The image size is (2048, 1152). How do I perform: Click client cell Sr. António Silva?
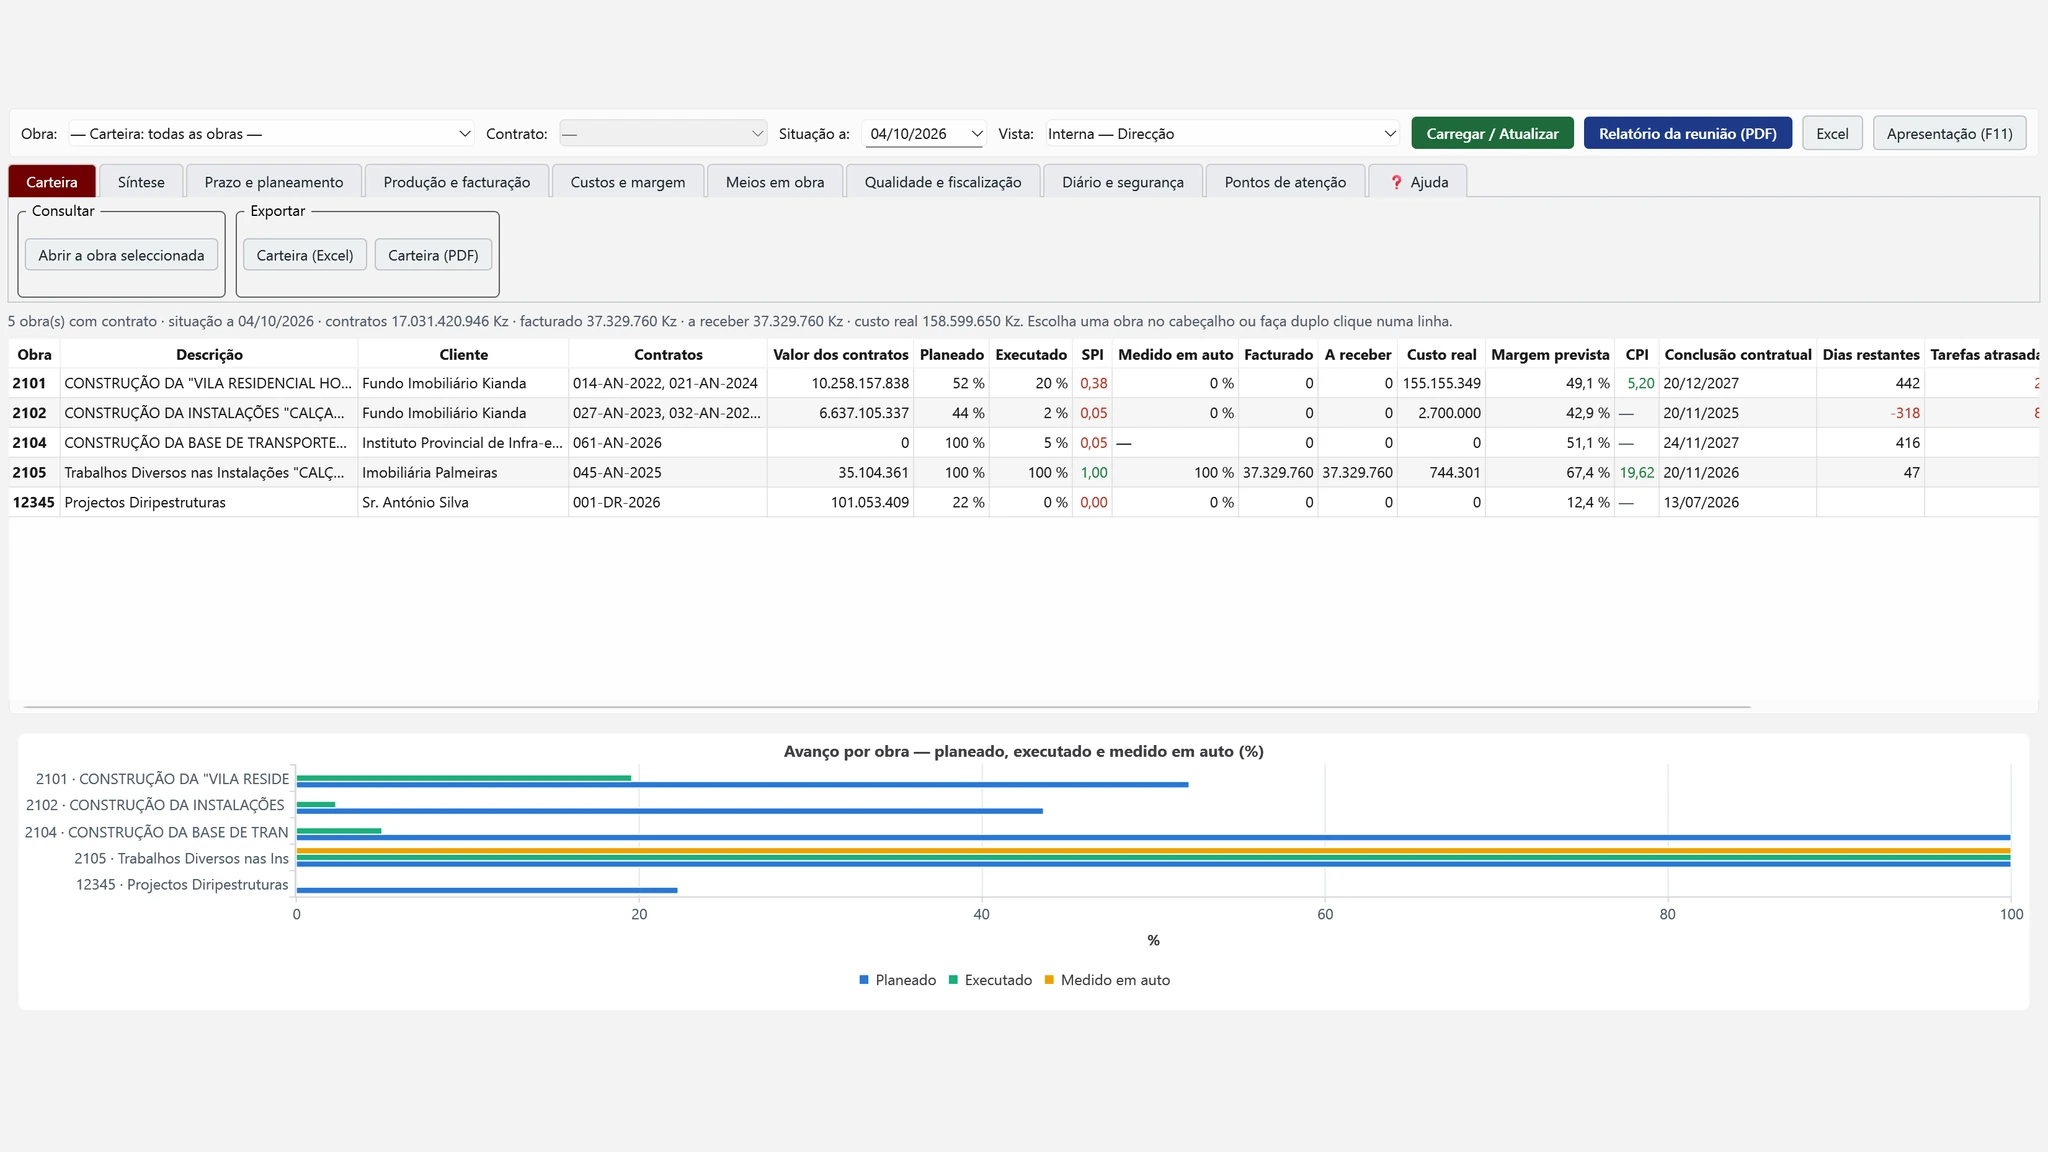[x=463, y=502]
